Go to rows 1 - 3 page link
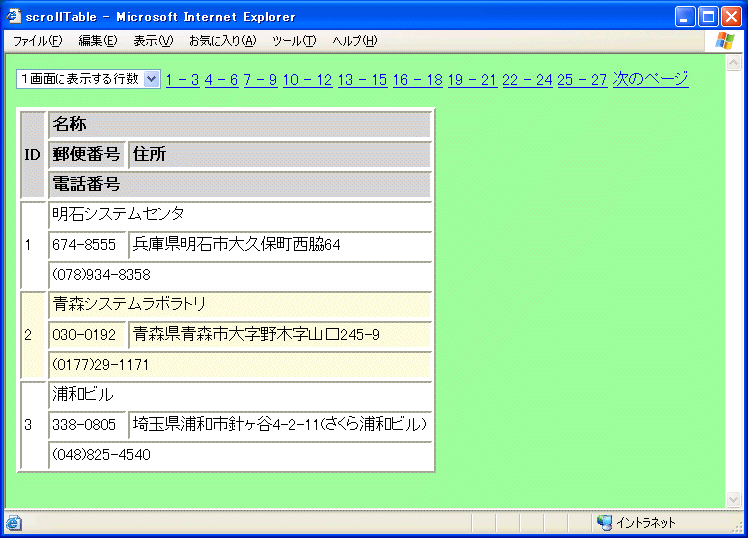The width and height of the screenshot is (748, 538). pos(183,80)
